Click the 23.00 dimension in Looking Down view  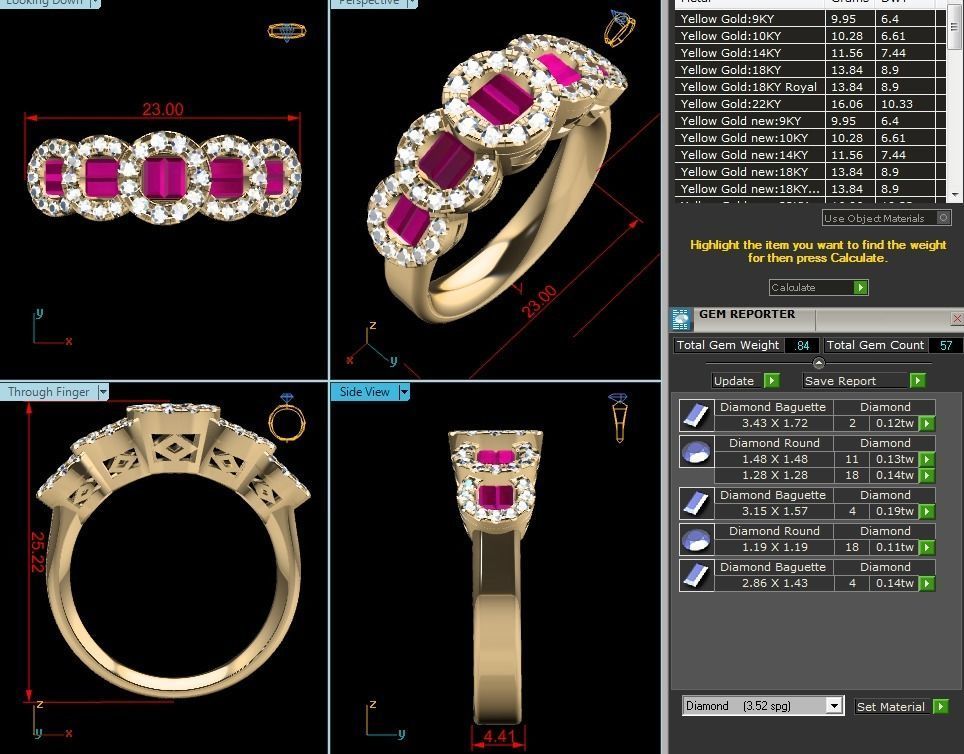tap(163, 109)
